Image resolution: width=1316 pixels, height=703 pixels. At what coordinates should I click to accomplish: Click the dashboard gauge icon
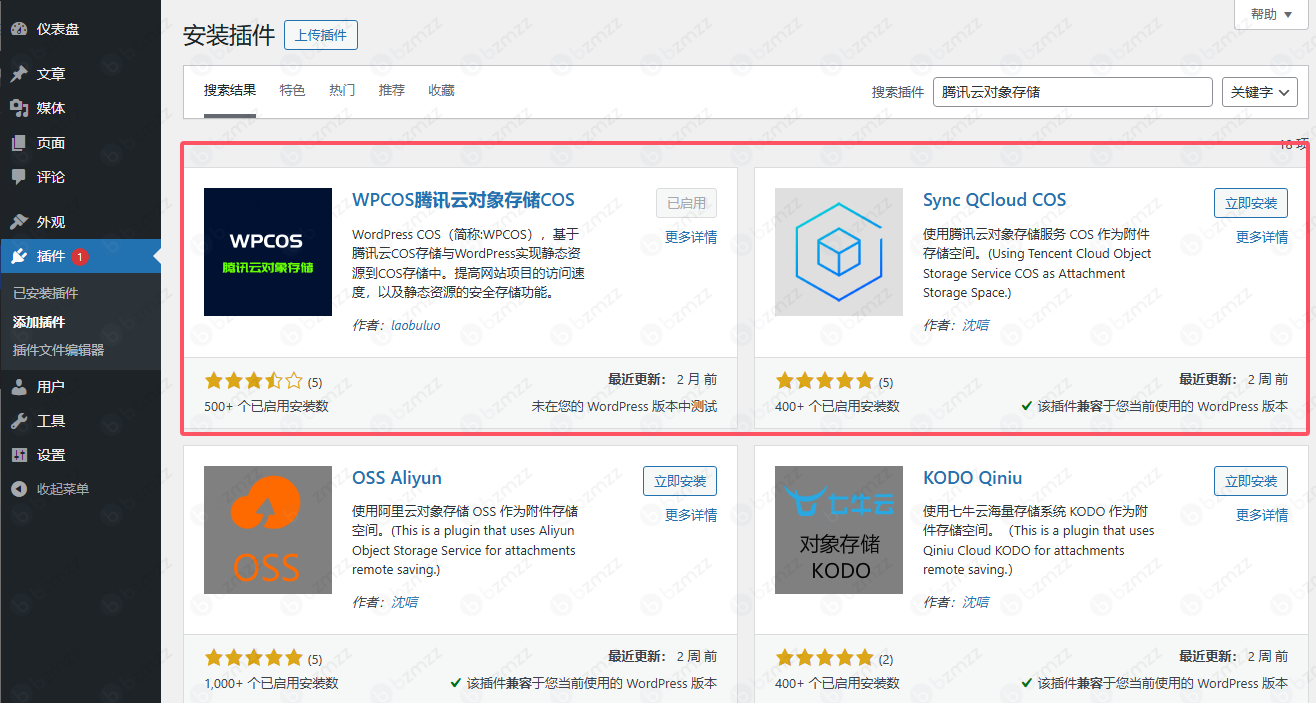pos(19,29)
